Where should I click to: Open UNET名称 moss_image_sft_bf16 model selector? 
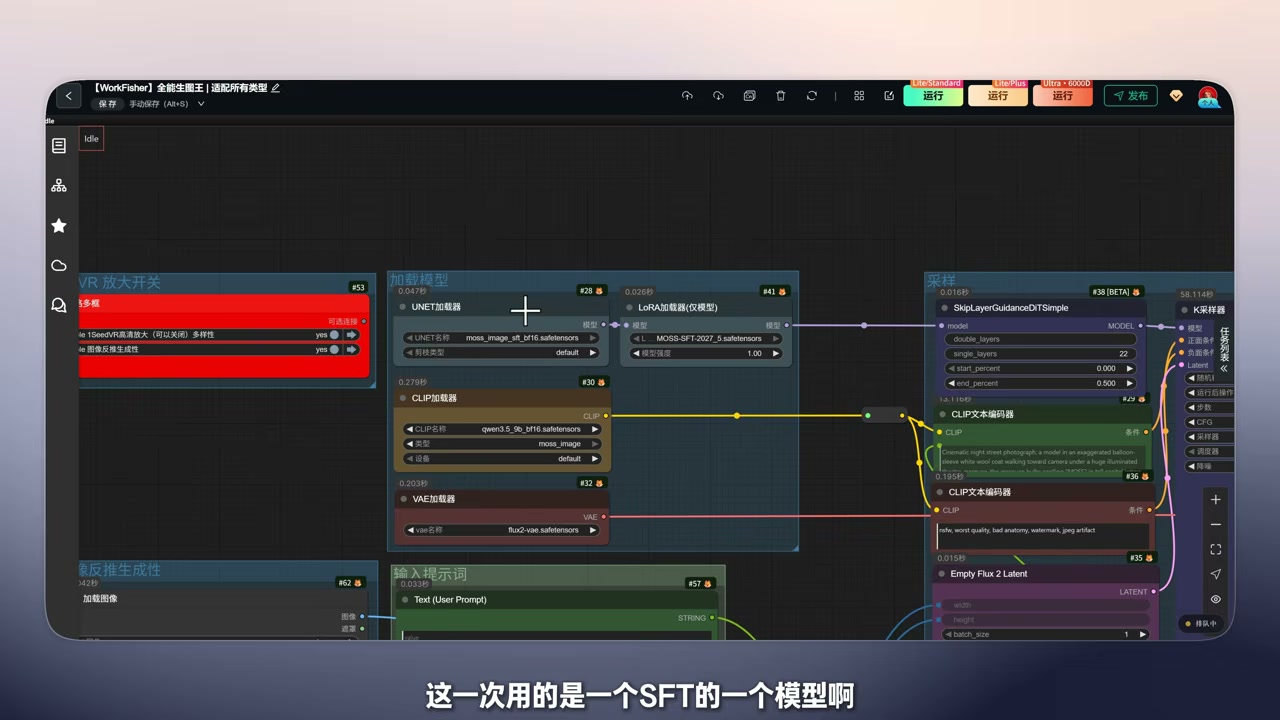tap(501, 338)
